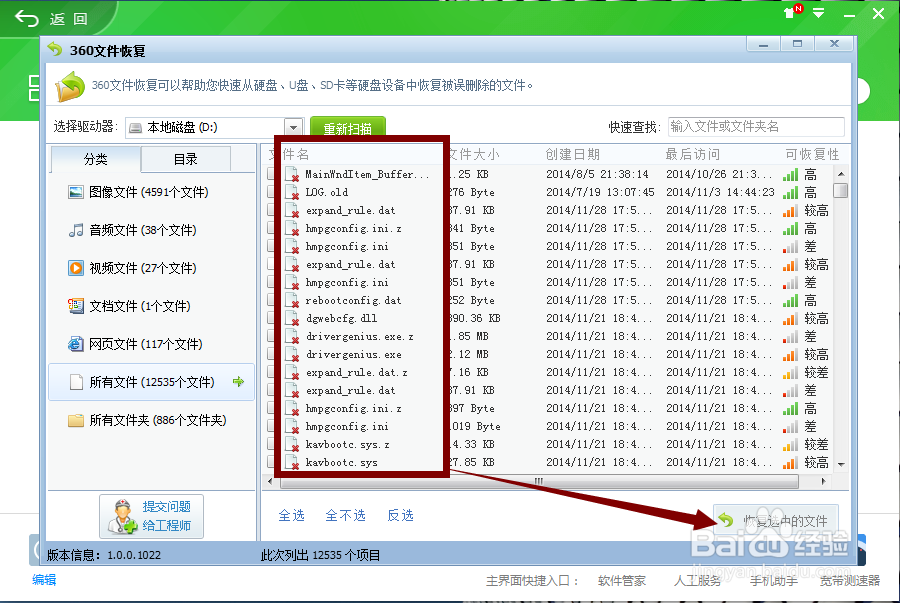Click 全选 to select all files
The width and height of the screenshot is (900, 603).
pyautogui.click(x=292, y=515)
